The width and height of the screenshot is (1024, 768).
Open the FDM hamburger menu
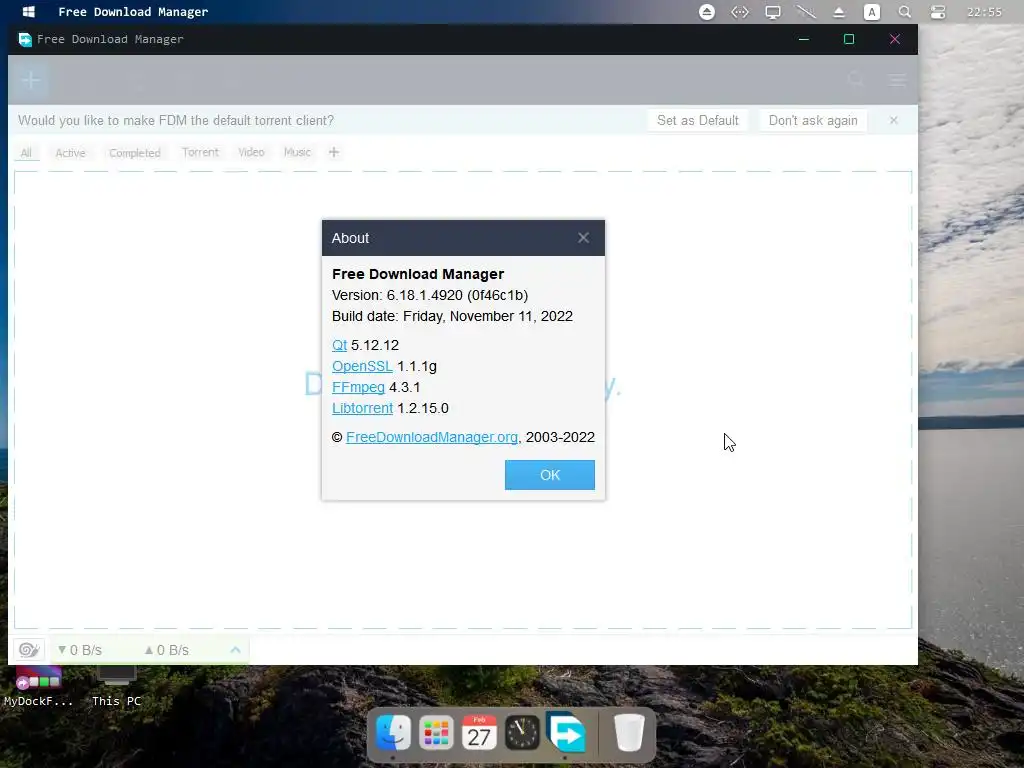[897, 80]
